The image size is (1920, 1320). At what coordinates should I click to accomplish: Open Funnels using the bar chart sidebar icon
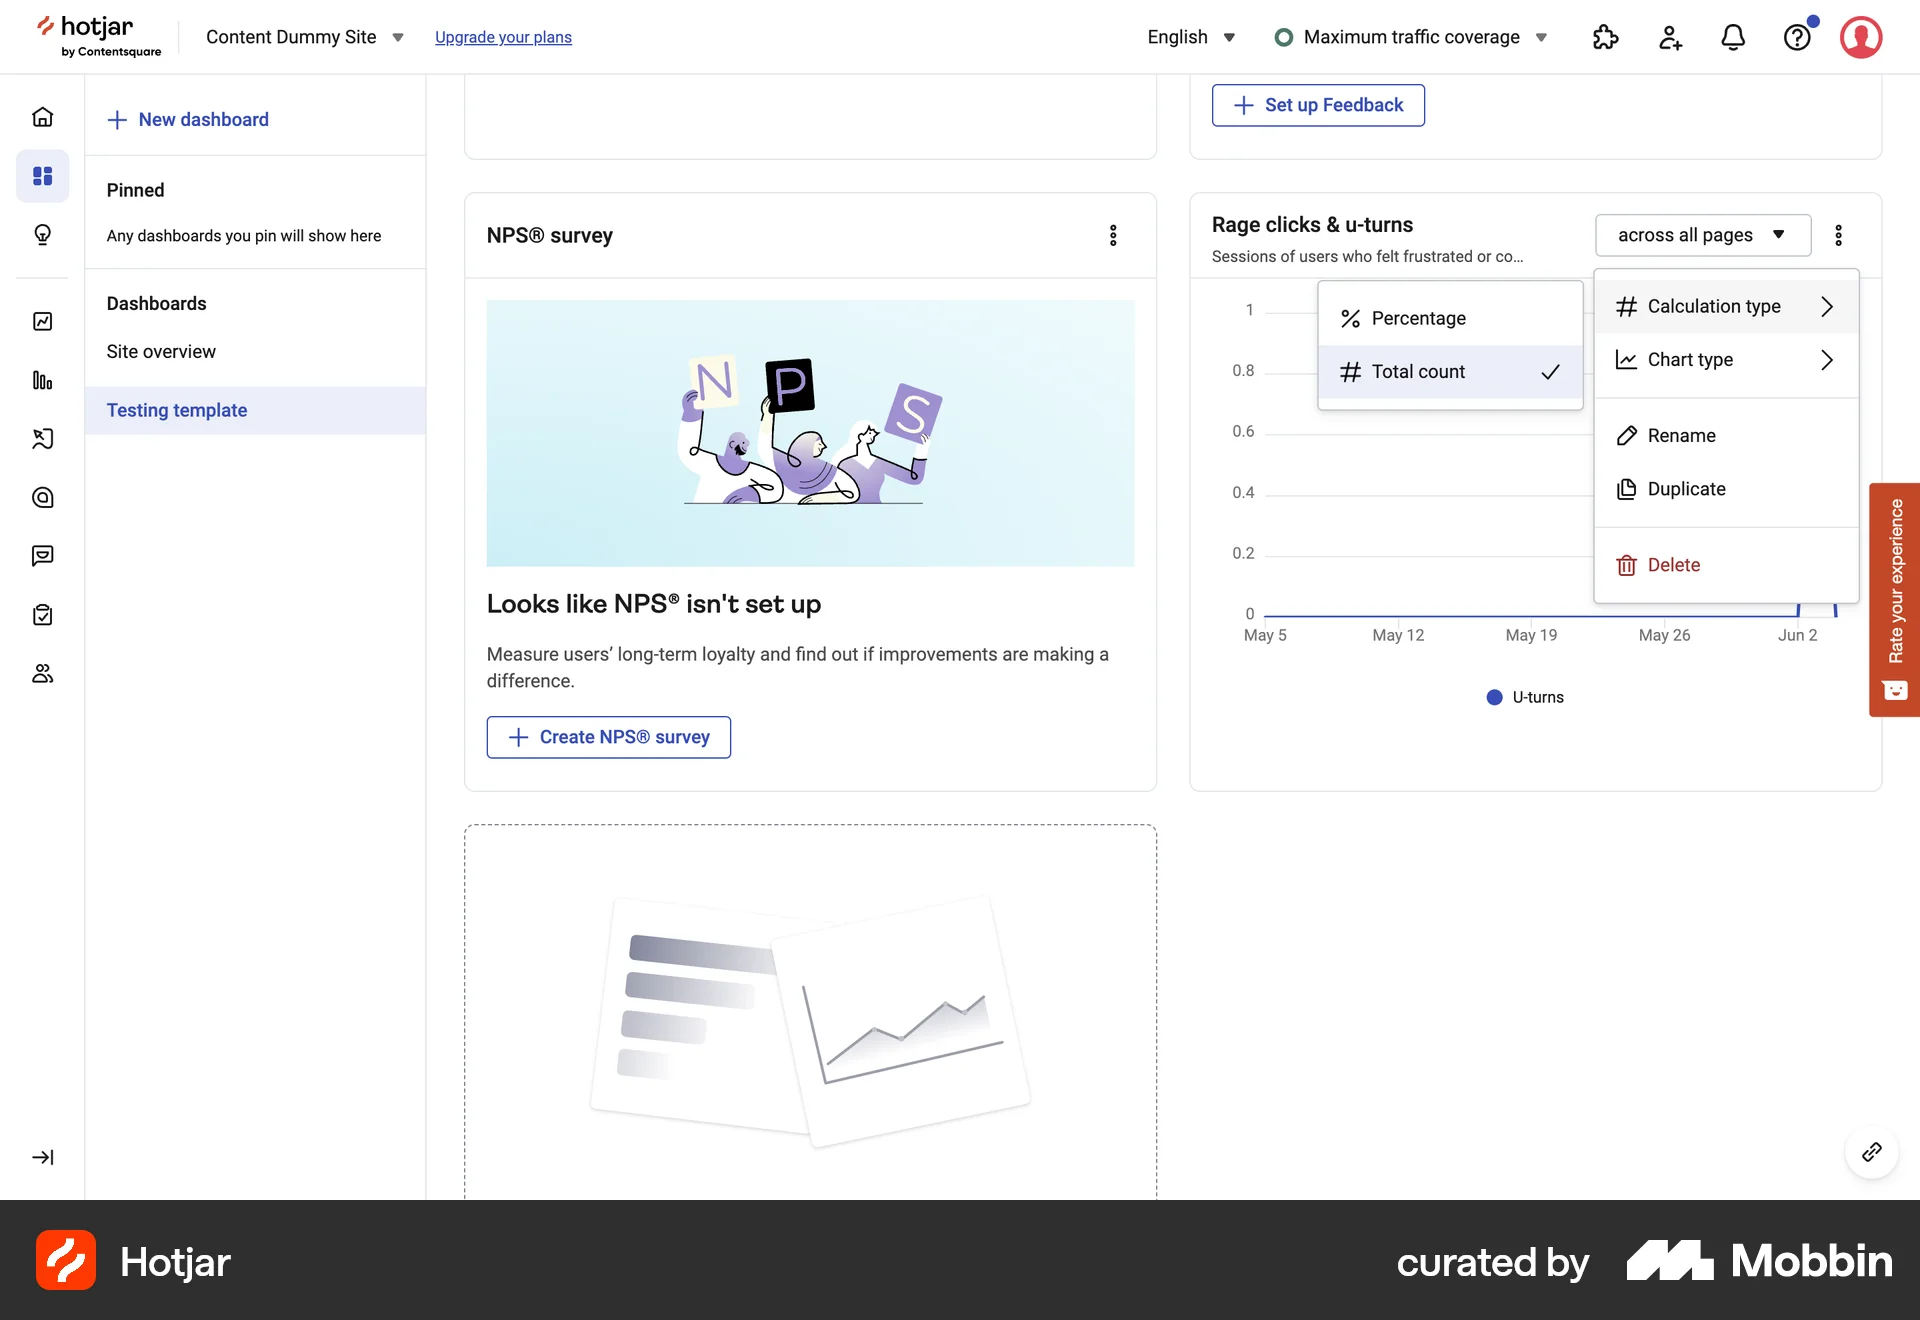pos(42,380)
